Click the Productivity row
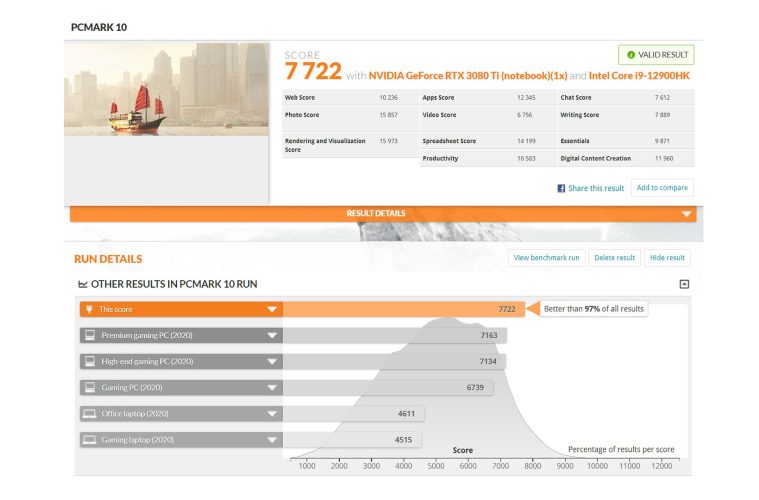 488,159
